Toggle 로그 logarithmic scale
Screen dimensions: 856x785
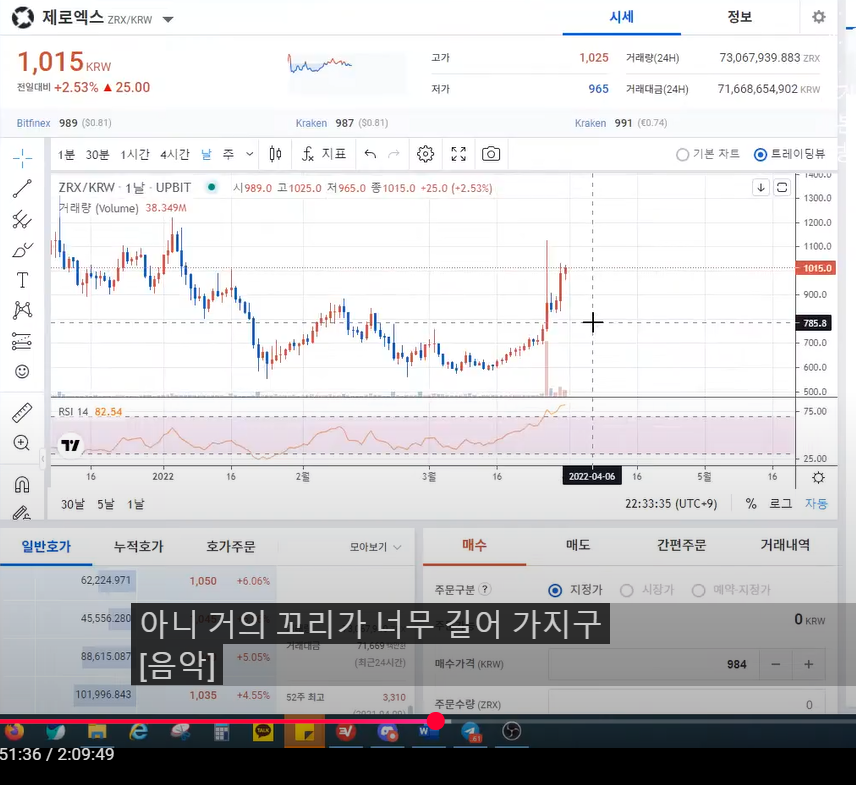click(x=781, y=504)
